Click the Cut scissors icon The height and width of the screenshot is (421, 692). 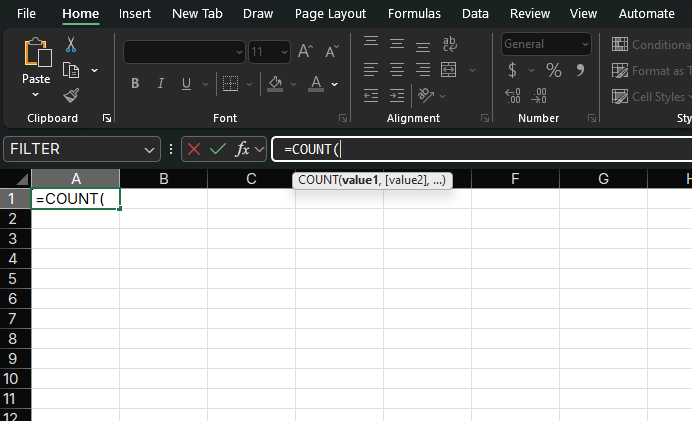click(71, 45)
